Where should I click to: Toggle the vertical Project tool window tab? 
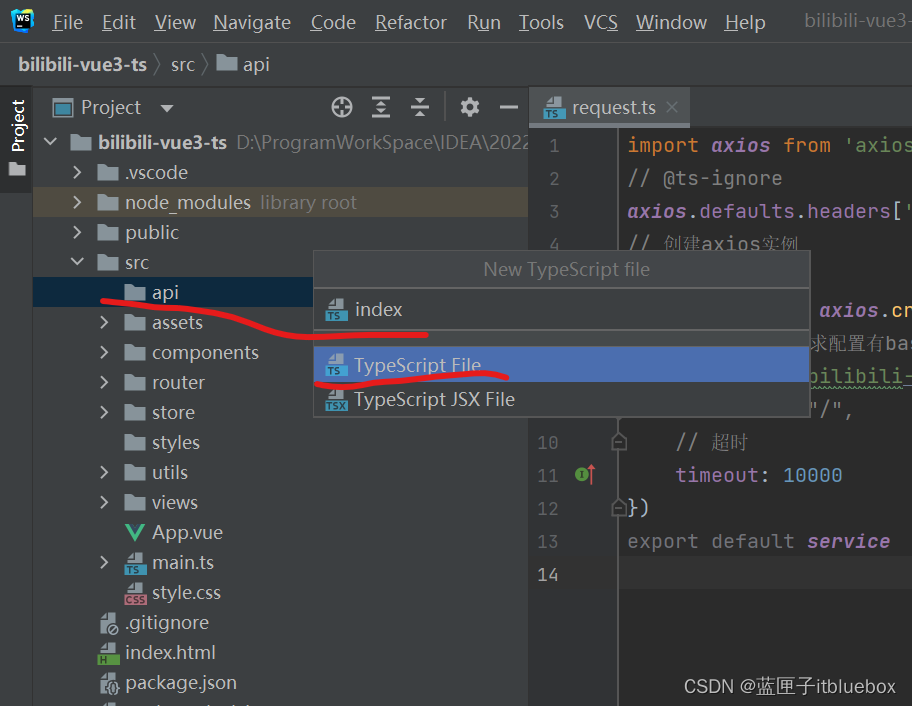click(17, 138)
